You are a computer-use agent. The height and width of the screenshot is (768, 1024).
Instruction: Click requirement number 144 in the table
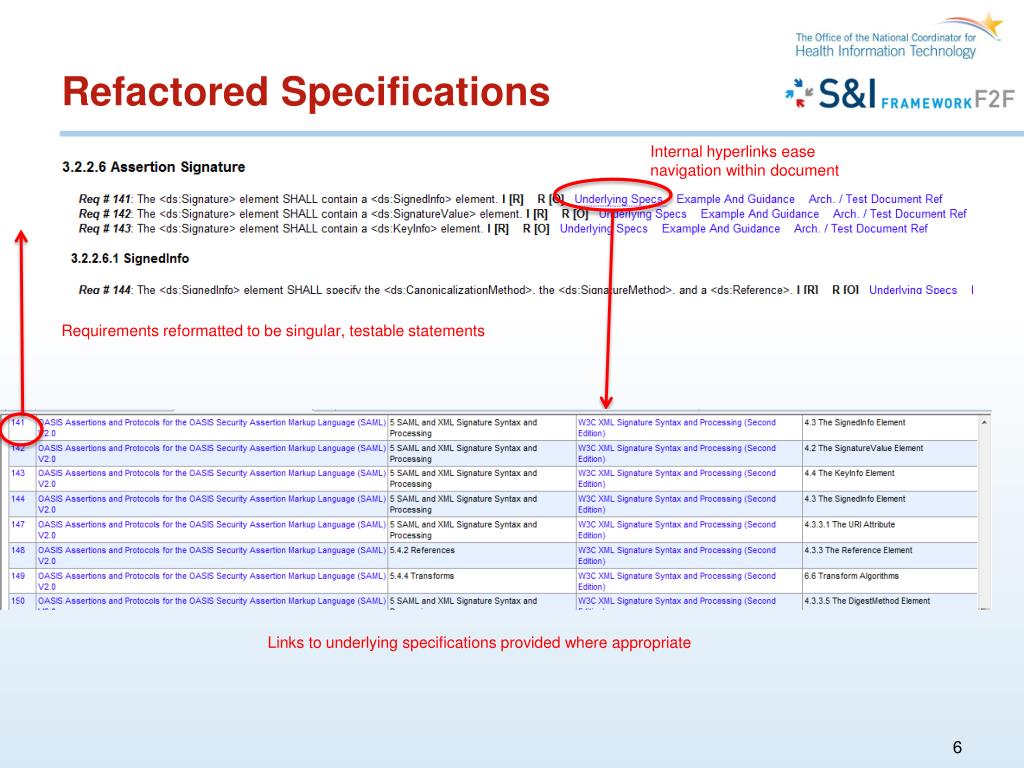click(18, 499)
